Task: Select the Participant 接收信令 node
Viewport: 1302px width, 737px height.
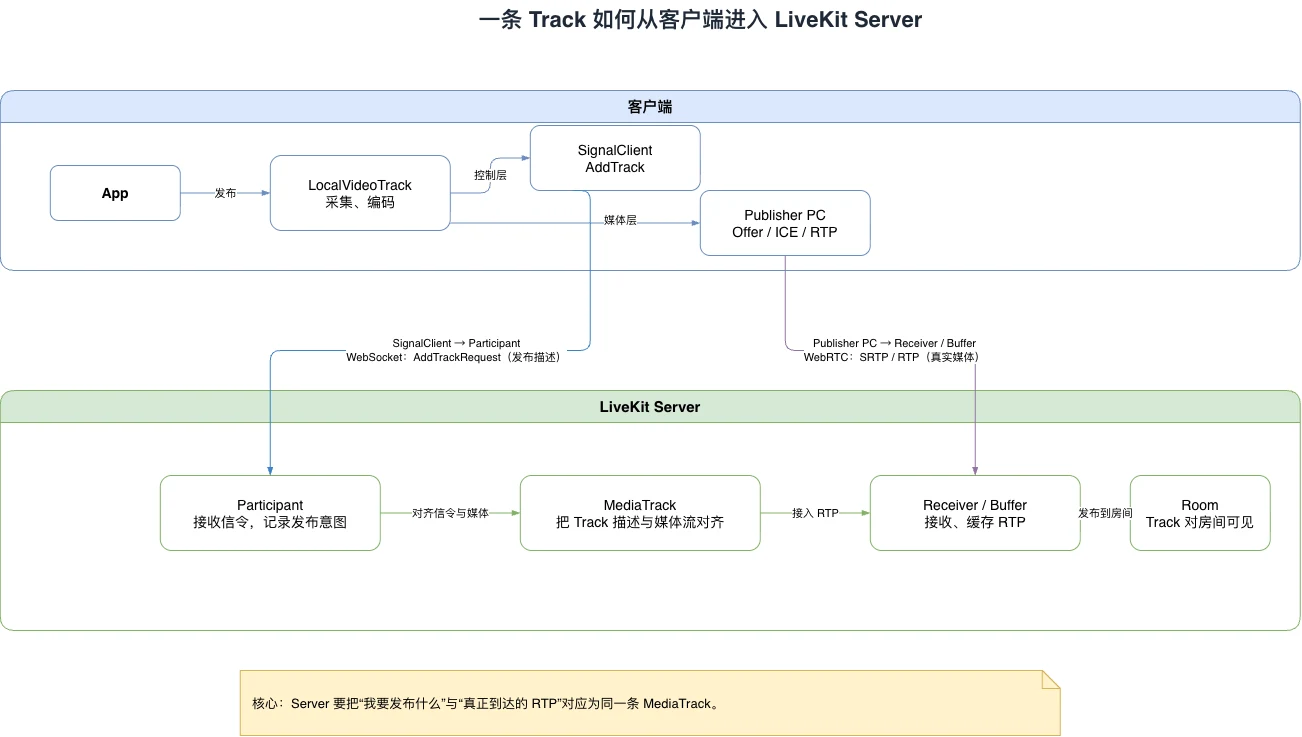Action: pyautogui.click(x=270, y=513)
